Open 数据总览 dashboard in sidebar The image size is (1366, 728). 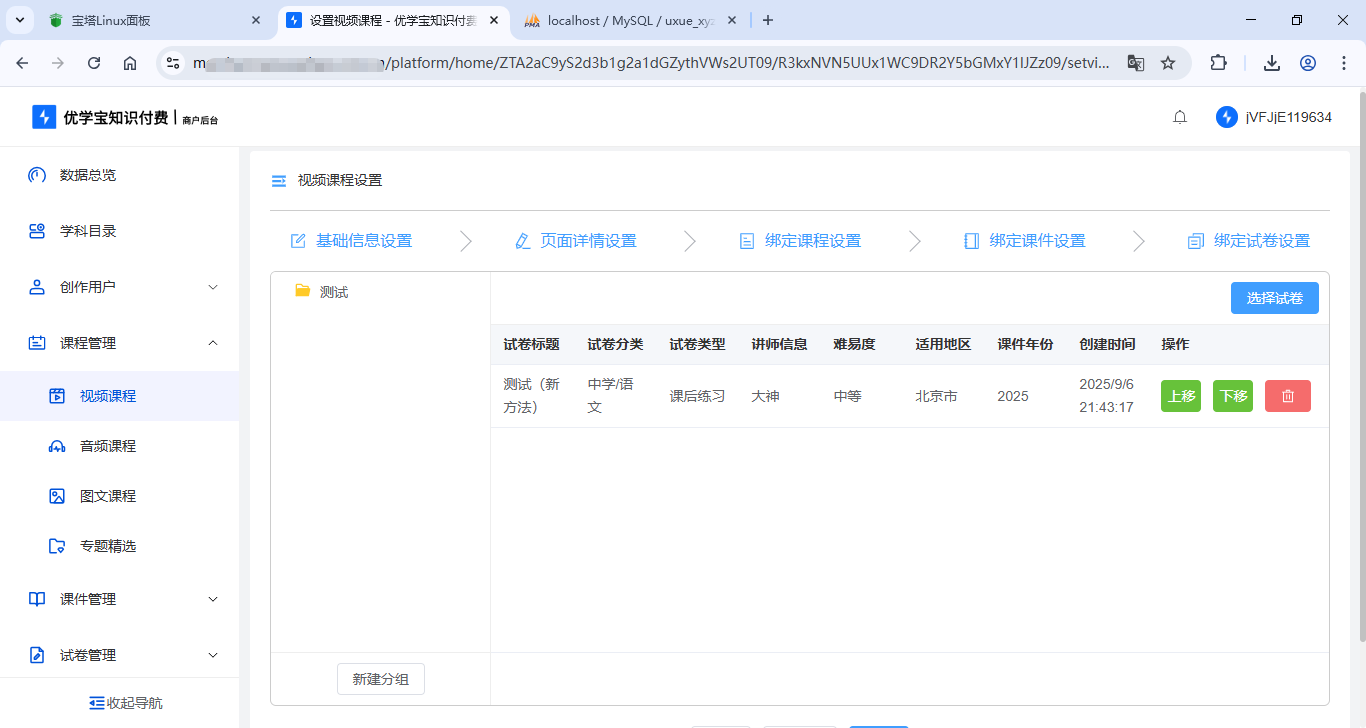click(87, 175)
